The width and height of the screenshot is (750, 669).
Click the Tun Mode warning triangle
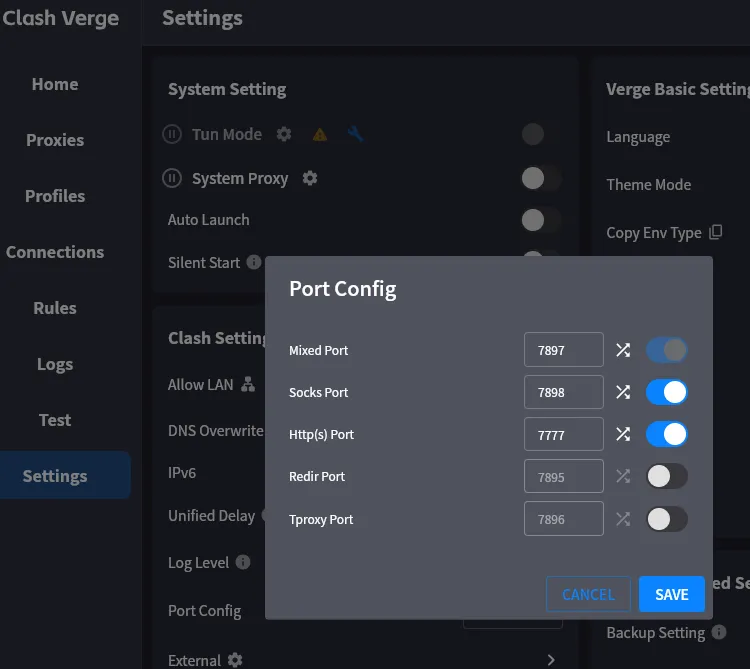click(320, 134)
